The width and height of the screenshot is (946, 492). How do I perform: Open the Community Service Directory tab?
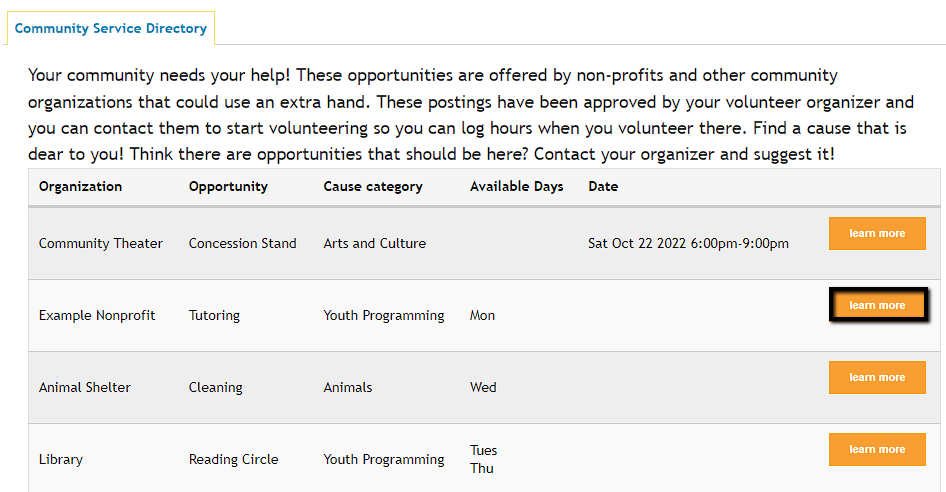coord(111,29)
